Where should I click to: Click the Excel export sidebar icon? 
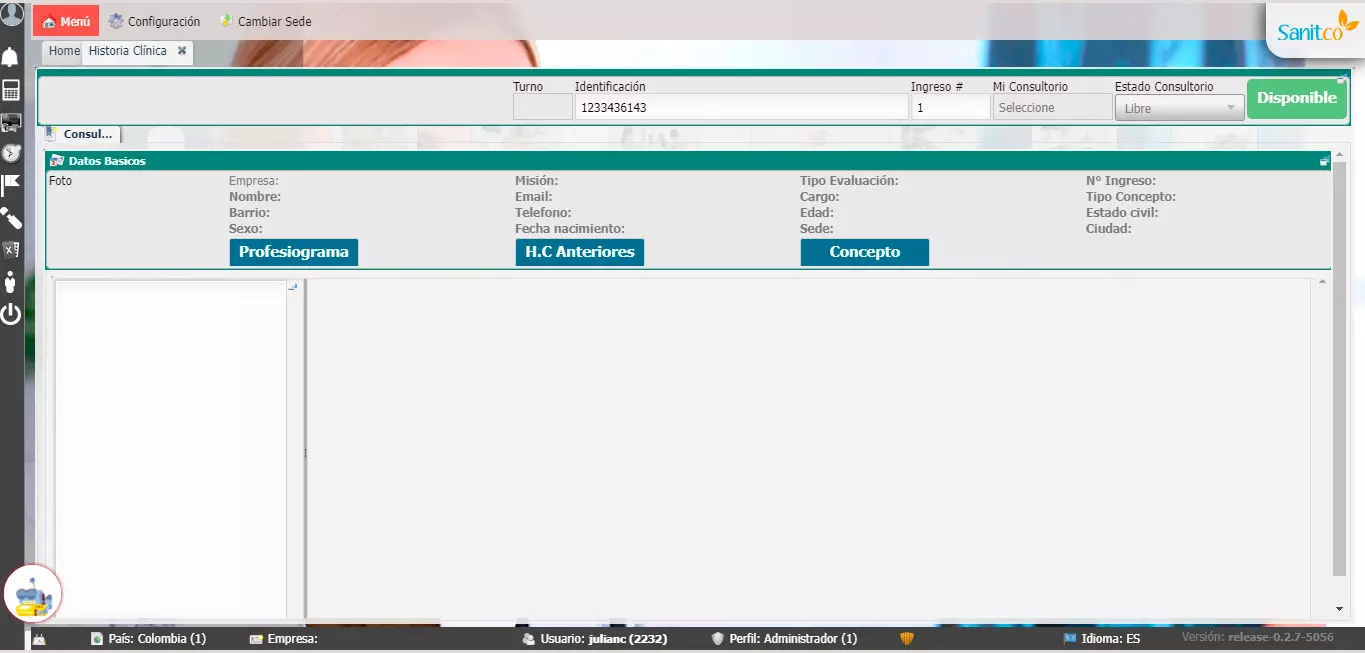(x=11, y=250)
